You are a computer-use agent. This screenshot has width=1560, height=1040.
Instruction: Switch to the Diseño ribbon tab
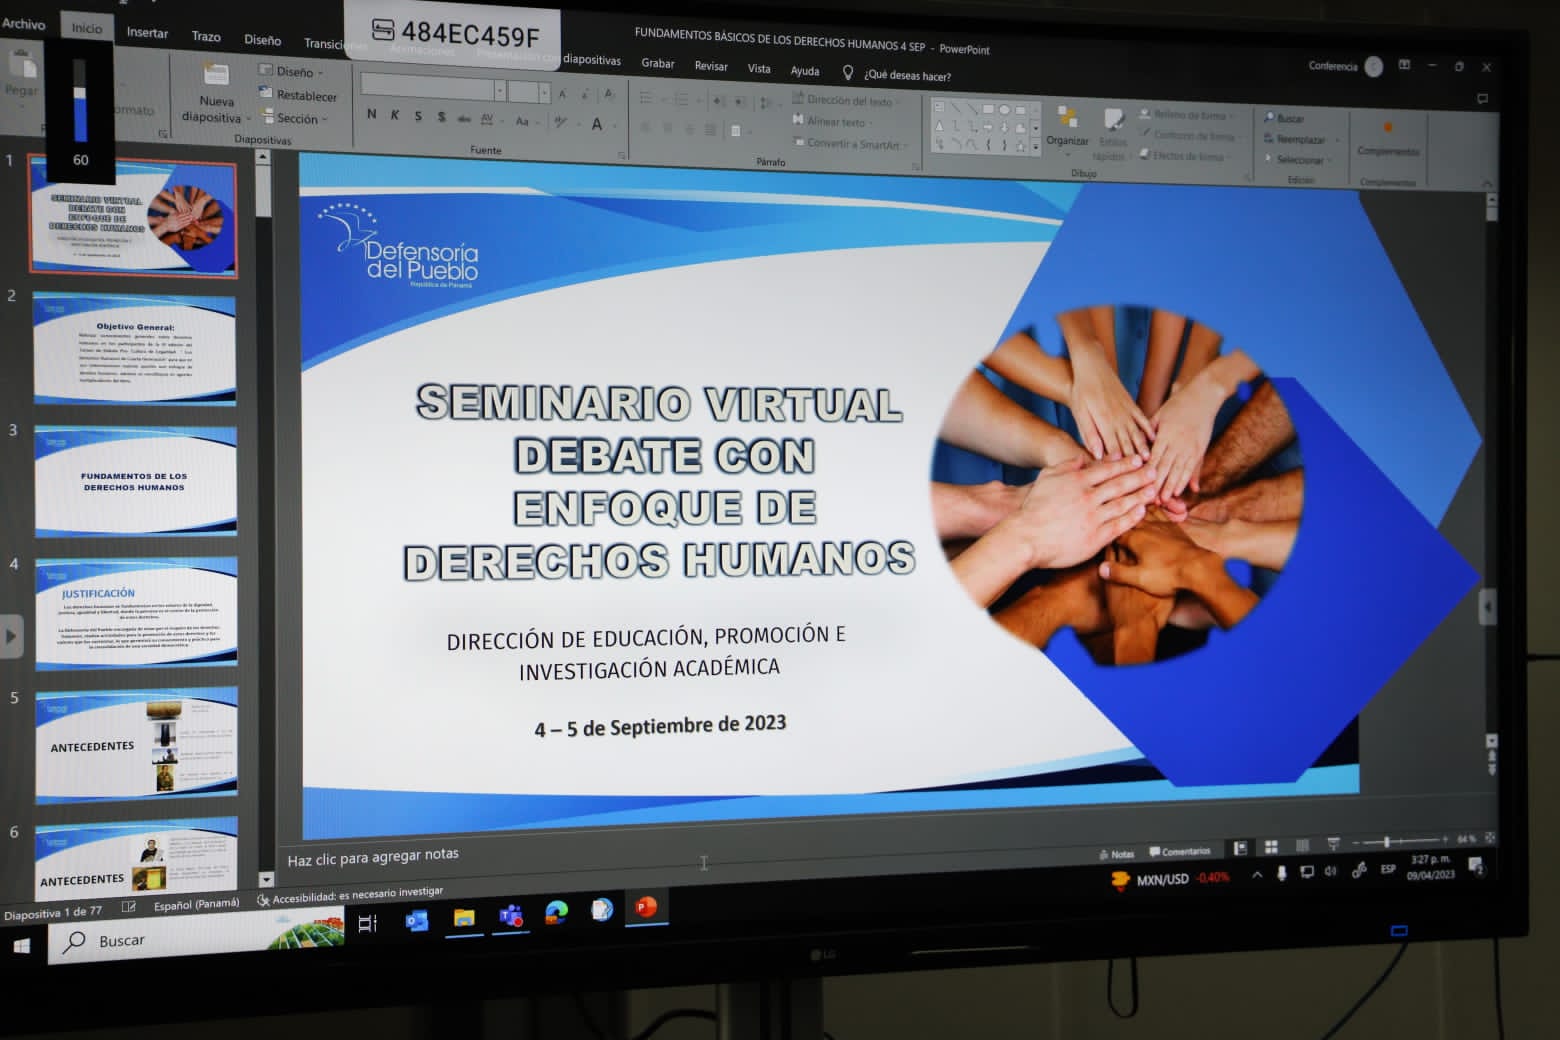tap(263, 40)
